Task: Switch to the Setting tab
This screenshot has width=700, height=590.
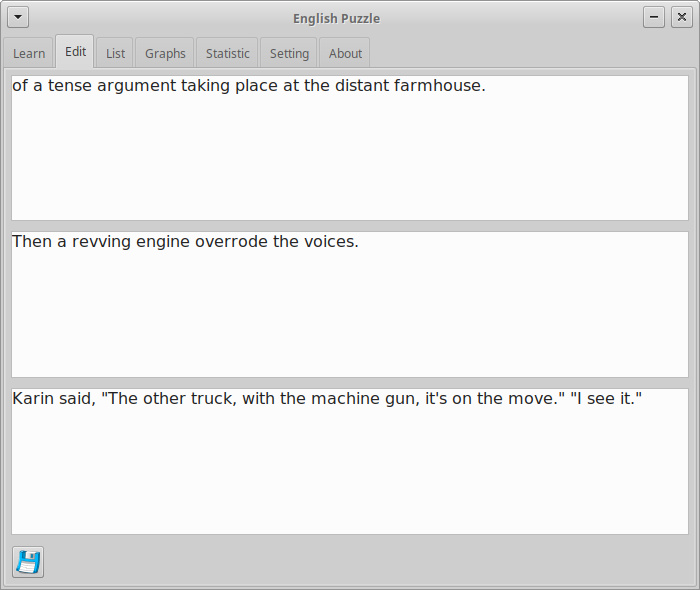Action: pos(289,53)
